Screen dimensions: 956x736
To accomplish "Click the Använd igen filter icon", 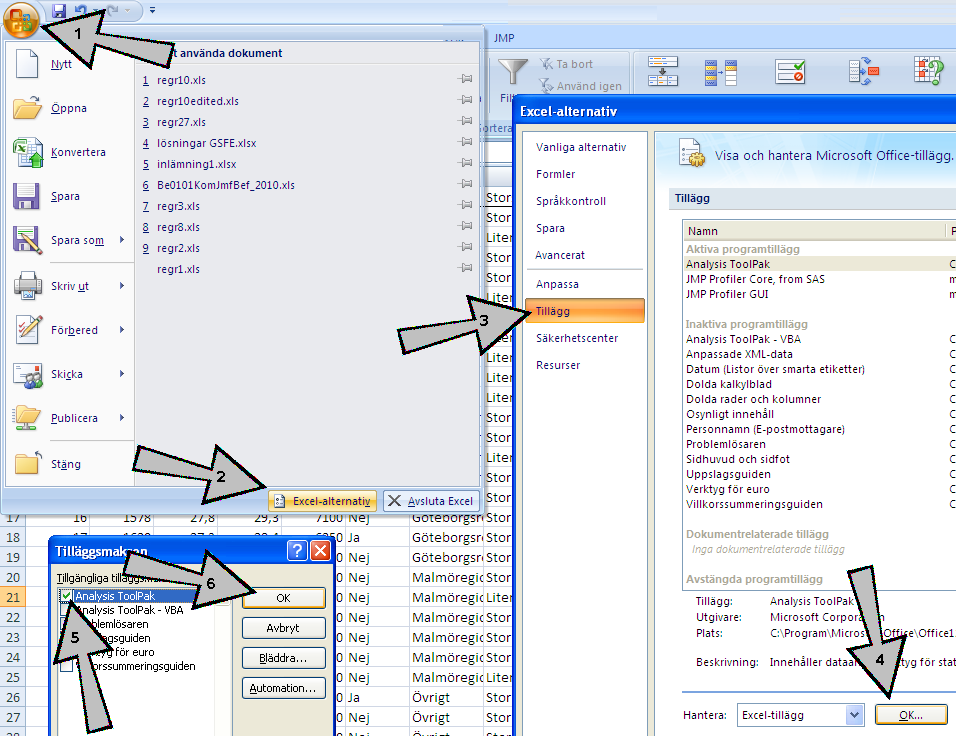I will click(x=546, y=85).
